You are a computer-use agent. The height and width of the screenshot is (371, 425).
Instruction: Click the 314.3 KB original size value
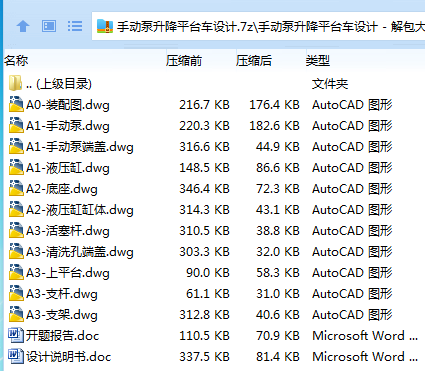pyautogui.click(x=204, y=210)
